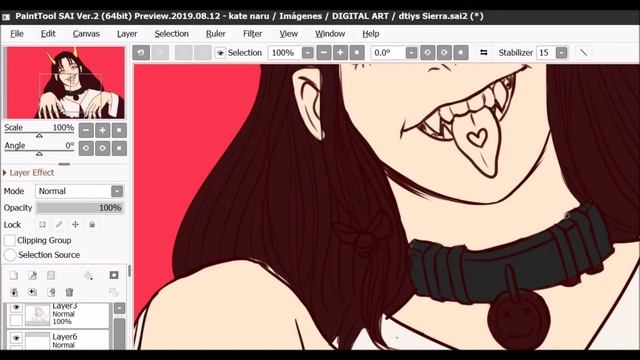Select Layer6 in the layer list
The width and height of the screenshot is (640, 360).
click(x=58, y=340)
